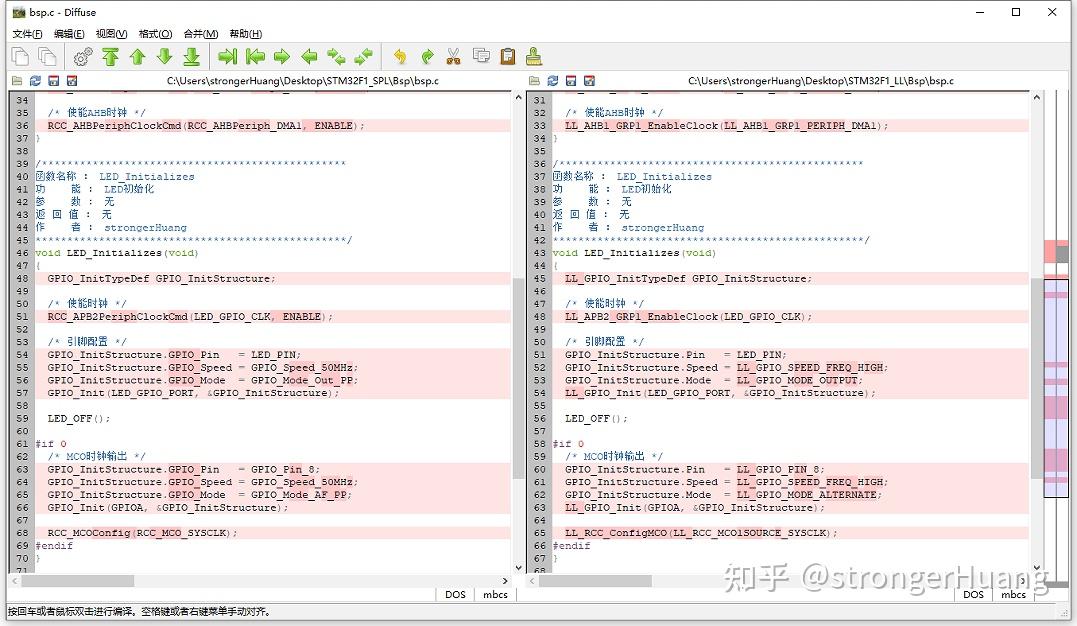The width and height of the screenshot is (1077, 626).
Task: Click the left pane scroll-up arrow
Action: coord(519,98)
